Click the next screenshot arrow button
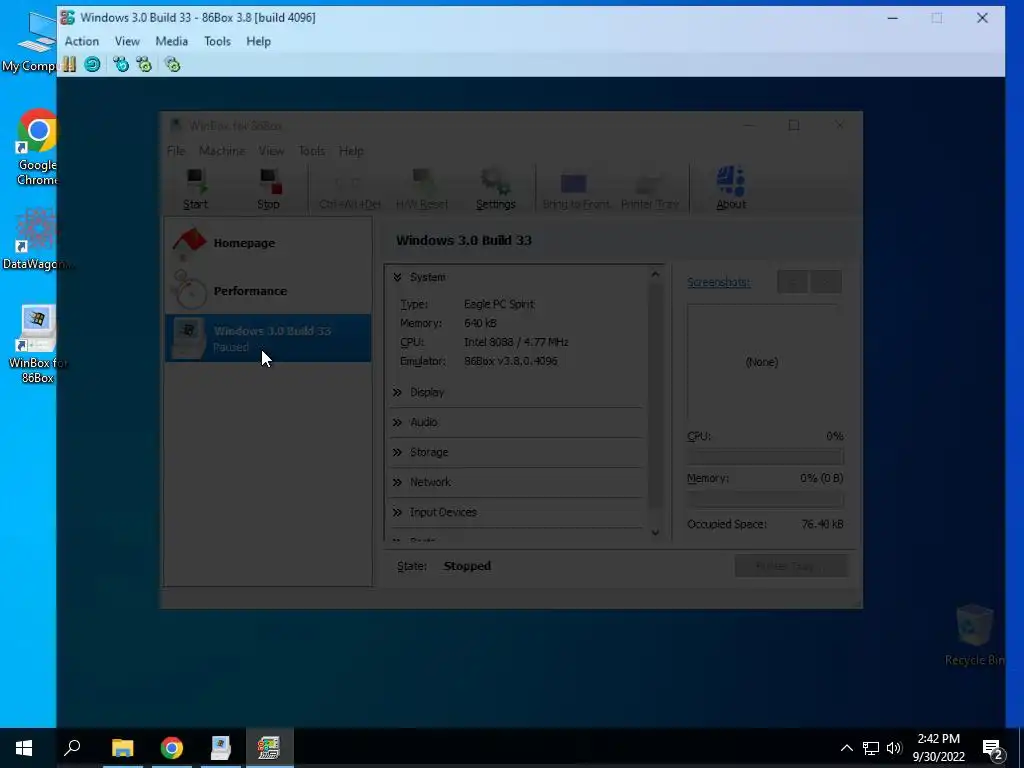Image resolution: width=1024 pixels, height=768 pixels. pos(826,282)
